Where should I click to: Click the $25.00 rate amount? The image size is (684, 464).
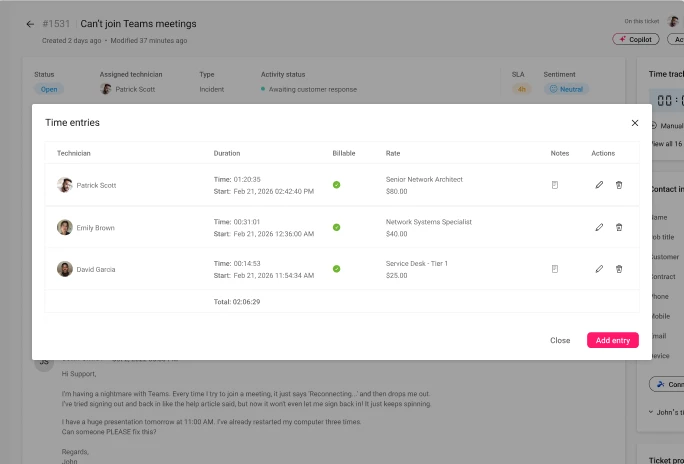[397, 276]
